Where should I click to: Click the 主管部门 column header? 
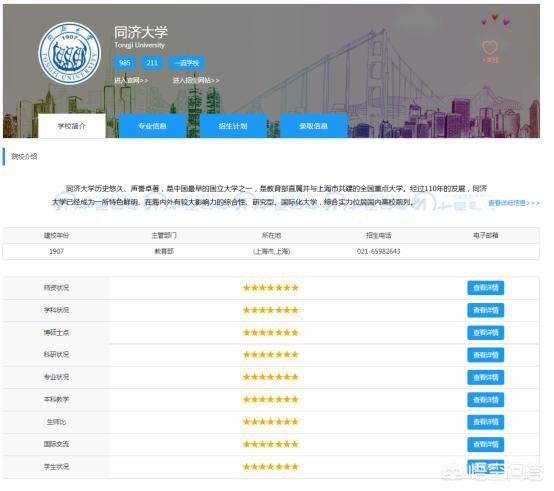(x=164, y=236)
